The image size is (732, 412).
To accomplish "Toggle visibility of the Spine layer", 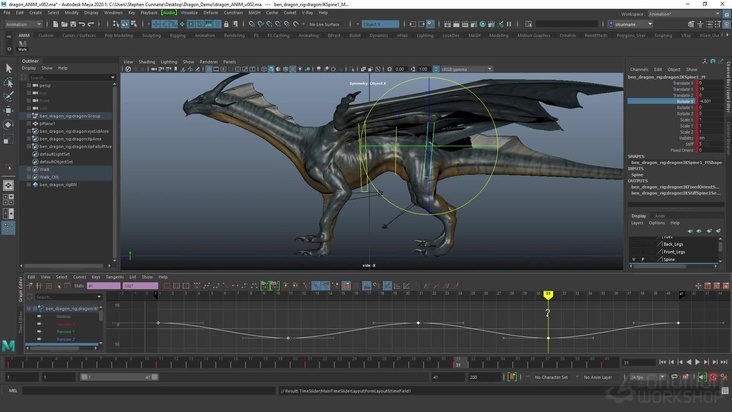I will (632, 259).
